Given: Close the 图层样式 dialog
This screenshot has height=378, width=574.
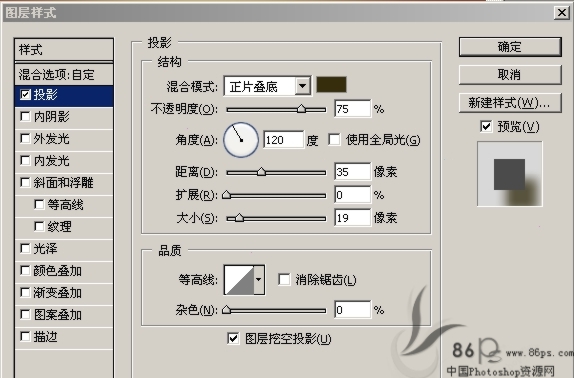Looking at the screenshot, I should click(x=562, y=13).
